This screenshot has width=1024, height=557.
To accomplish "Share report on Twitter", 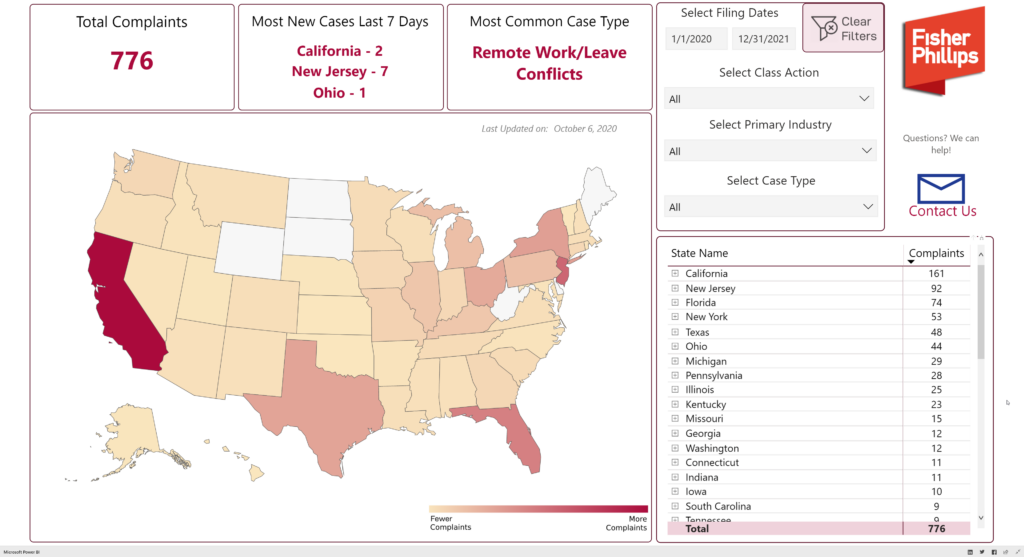I will pyautogui.click(x=982, y=552).
